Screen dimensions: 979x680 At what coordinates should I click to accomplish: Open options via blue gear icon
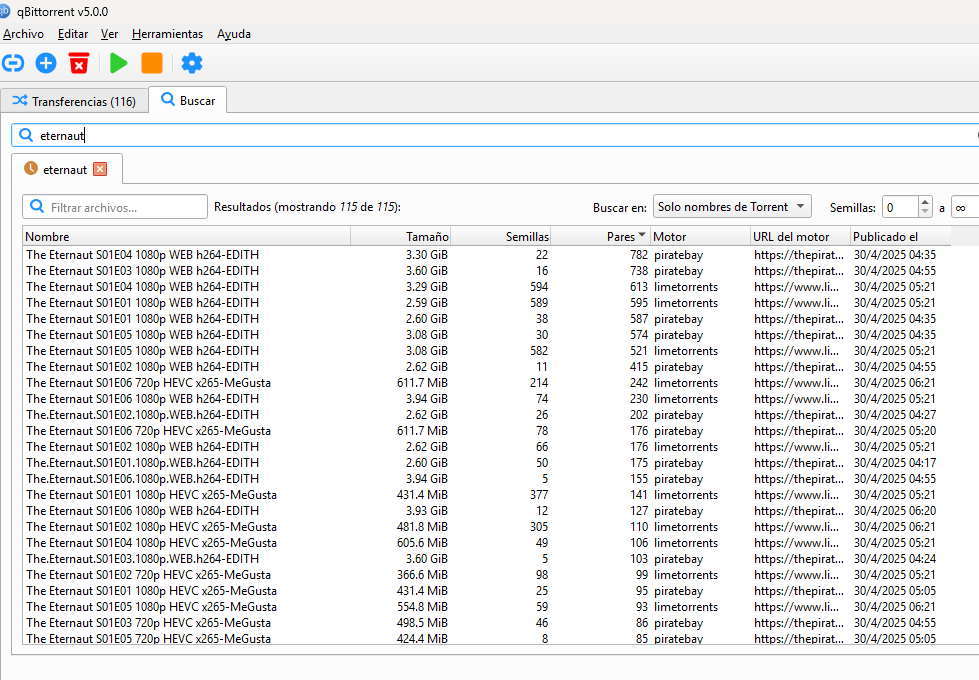tap(192, 63)
